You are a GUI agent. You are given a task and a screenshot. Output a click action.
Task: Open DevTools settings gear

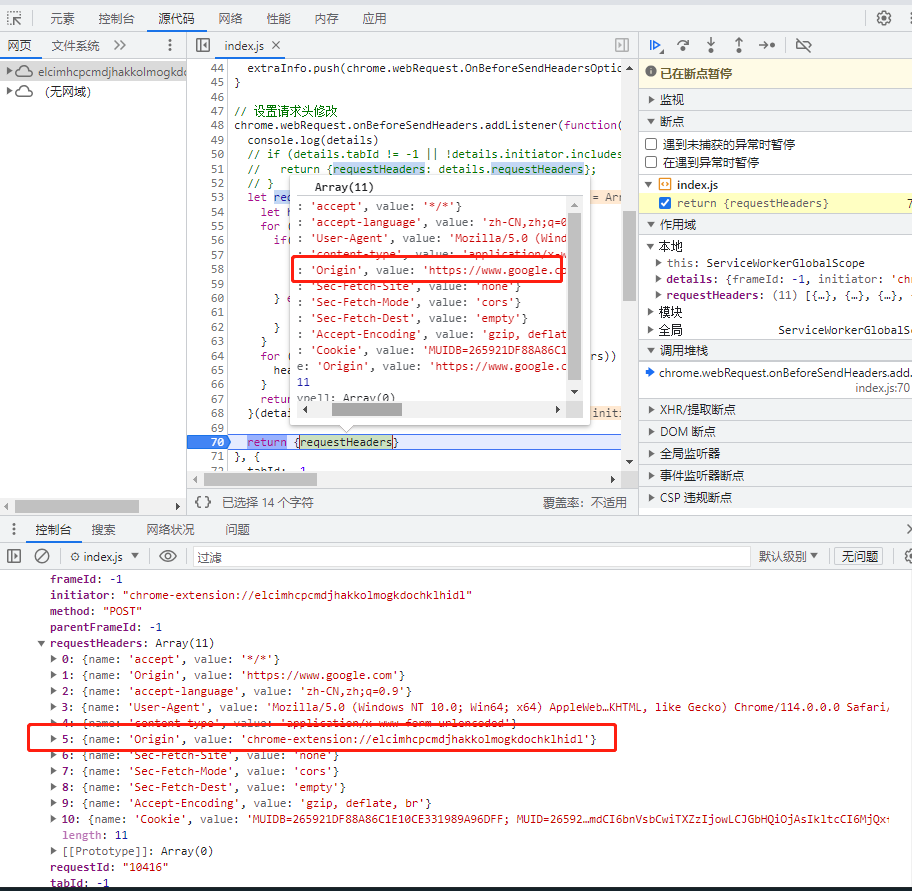pos(882,17)
